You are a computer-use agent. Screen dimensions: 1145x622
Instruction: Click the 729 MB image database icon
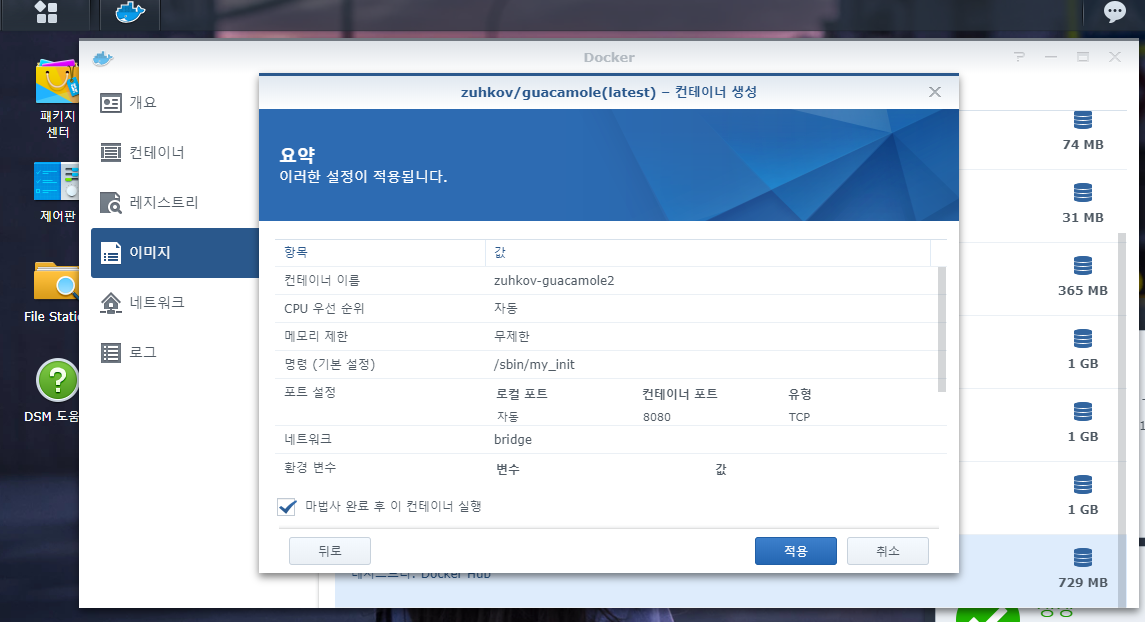point(1083,558)
